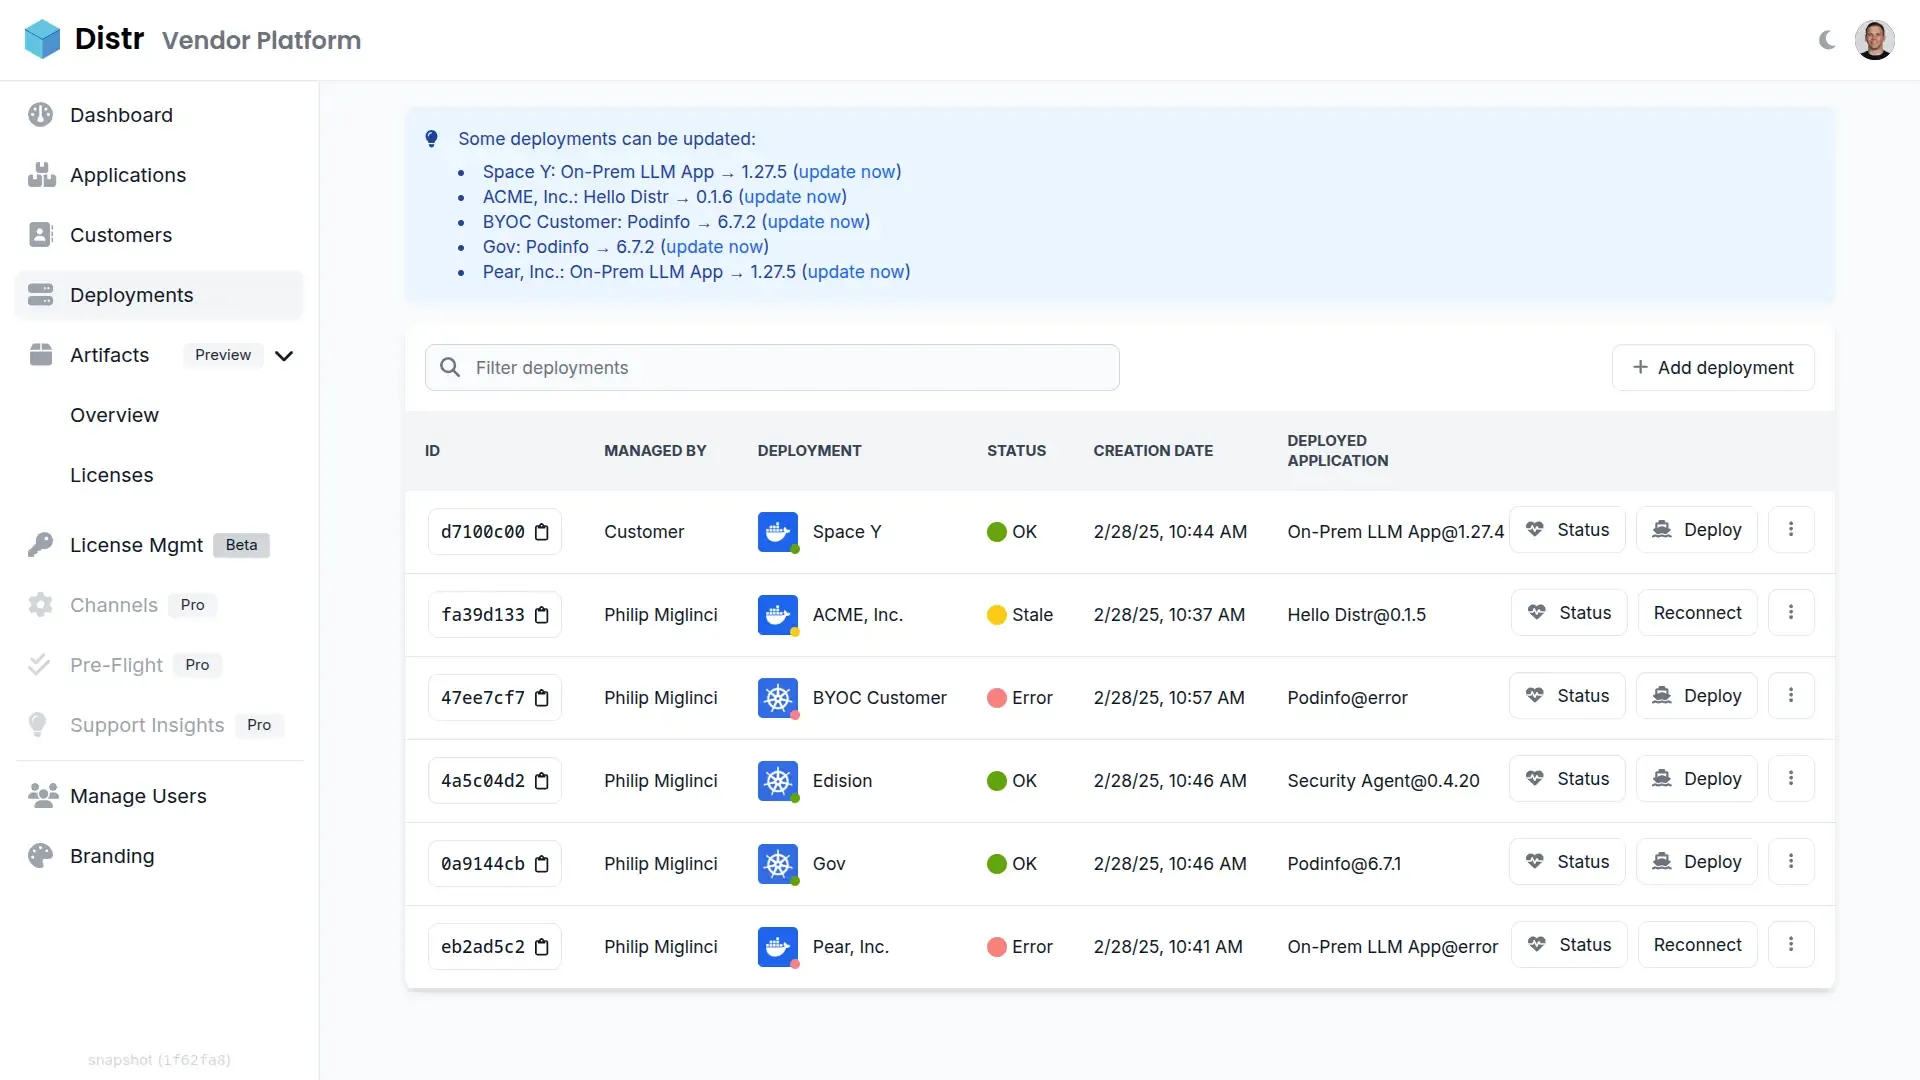Open the Branding palette icon
This screenshot has width=1920, height=1080.
pyautogui.click(x=40, y=856)
